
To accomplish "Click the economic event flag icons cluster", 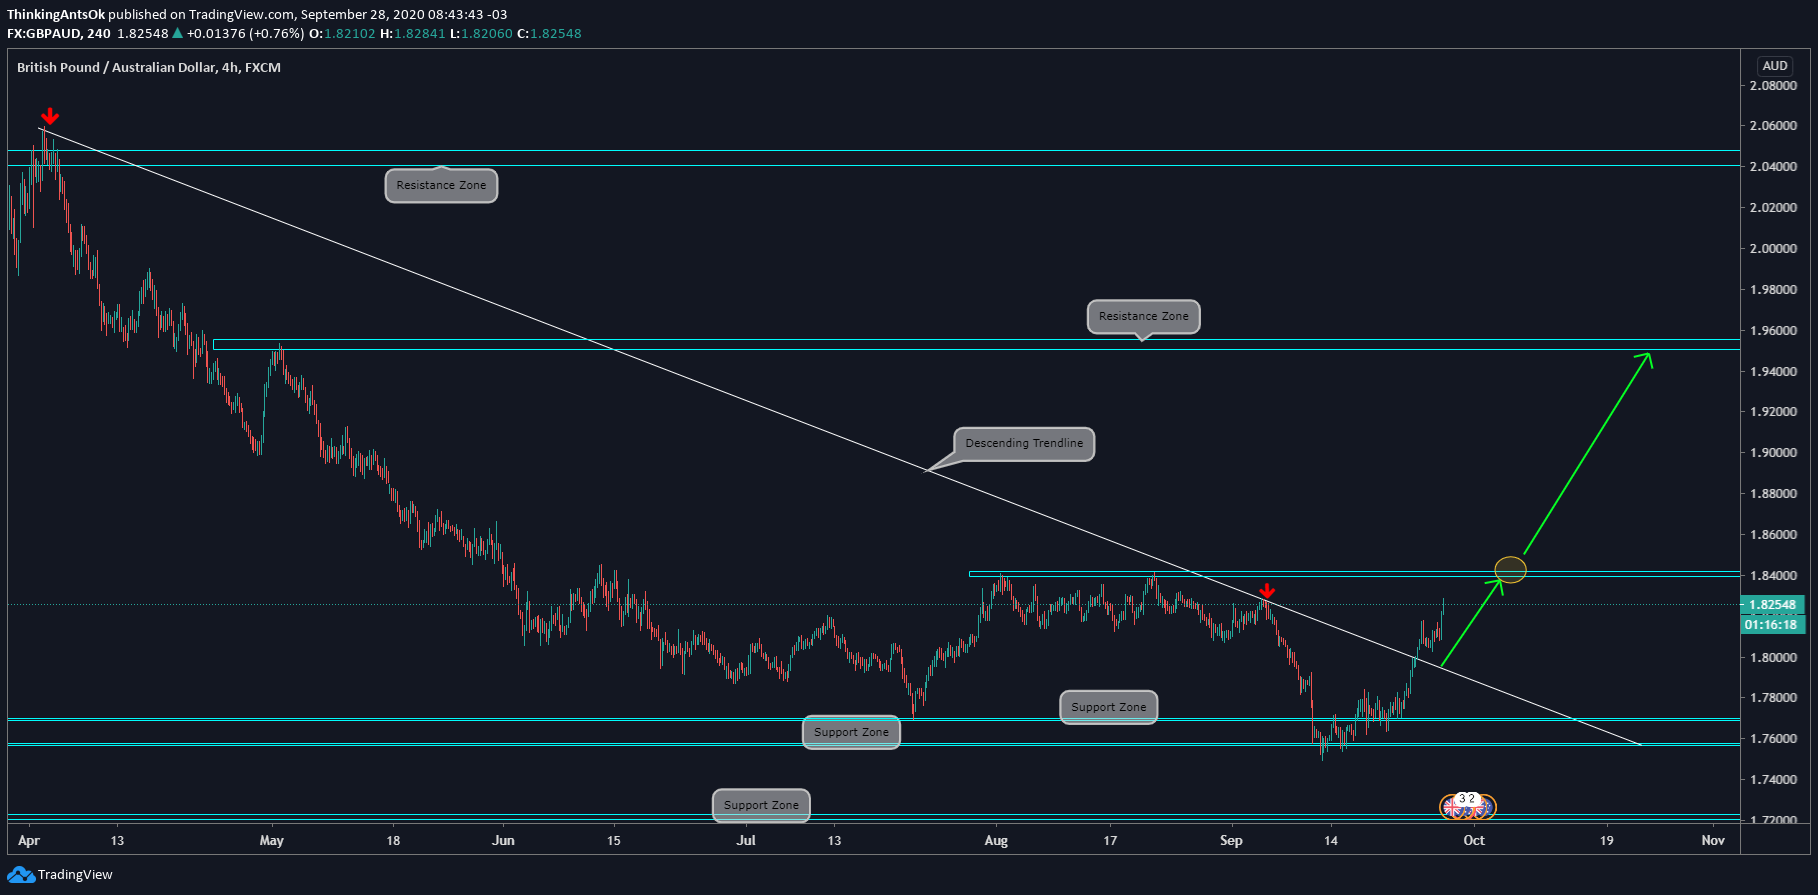I will (x=1468, y=805).
